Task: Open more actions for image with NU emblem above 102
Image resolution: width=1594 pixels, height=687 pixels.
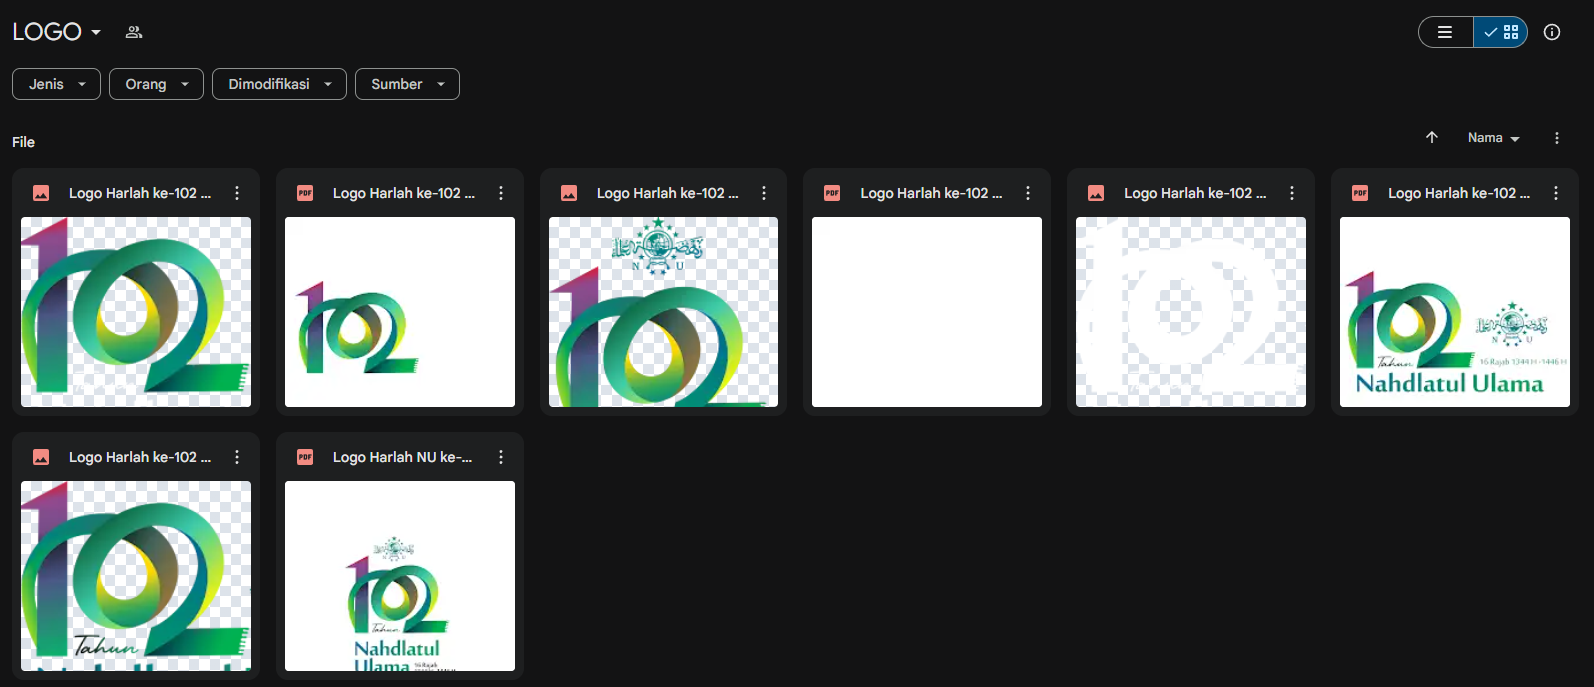Action: (764, 193)
